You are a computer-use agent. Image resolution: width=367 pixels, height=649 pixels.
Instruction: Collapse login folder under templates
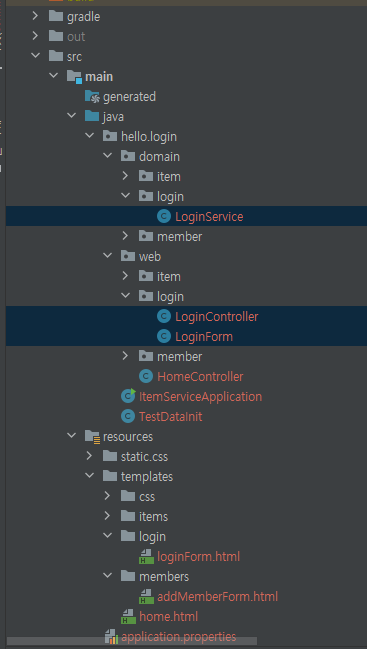pyautogui.click(x=108, y=536)
